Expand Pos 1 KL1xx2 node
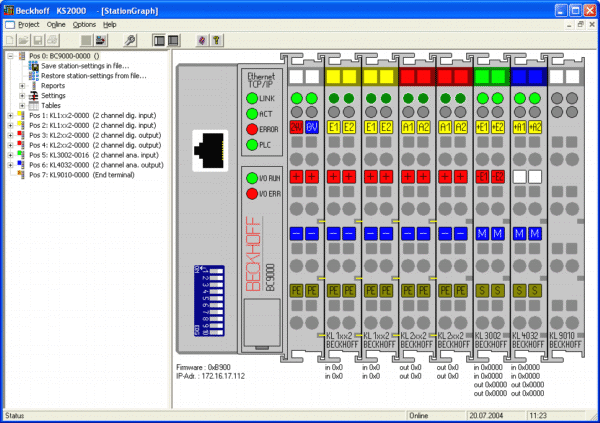 tap(10, 116)
